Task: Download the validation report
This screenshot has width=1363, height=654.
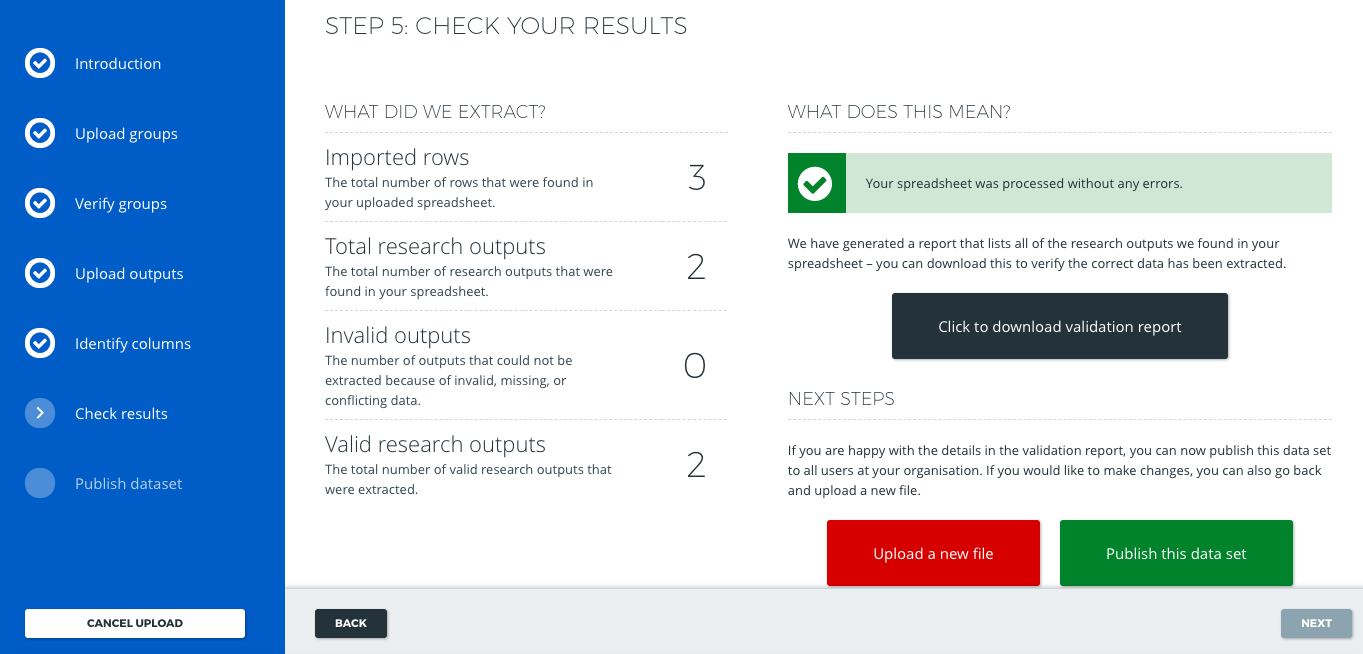Action: [x=1059, y=326]
